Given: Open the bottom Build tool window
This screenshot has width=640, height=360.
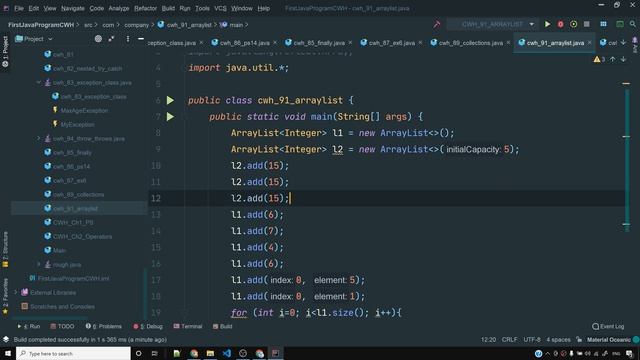Looking at the screenshot, I should 222,327.
